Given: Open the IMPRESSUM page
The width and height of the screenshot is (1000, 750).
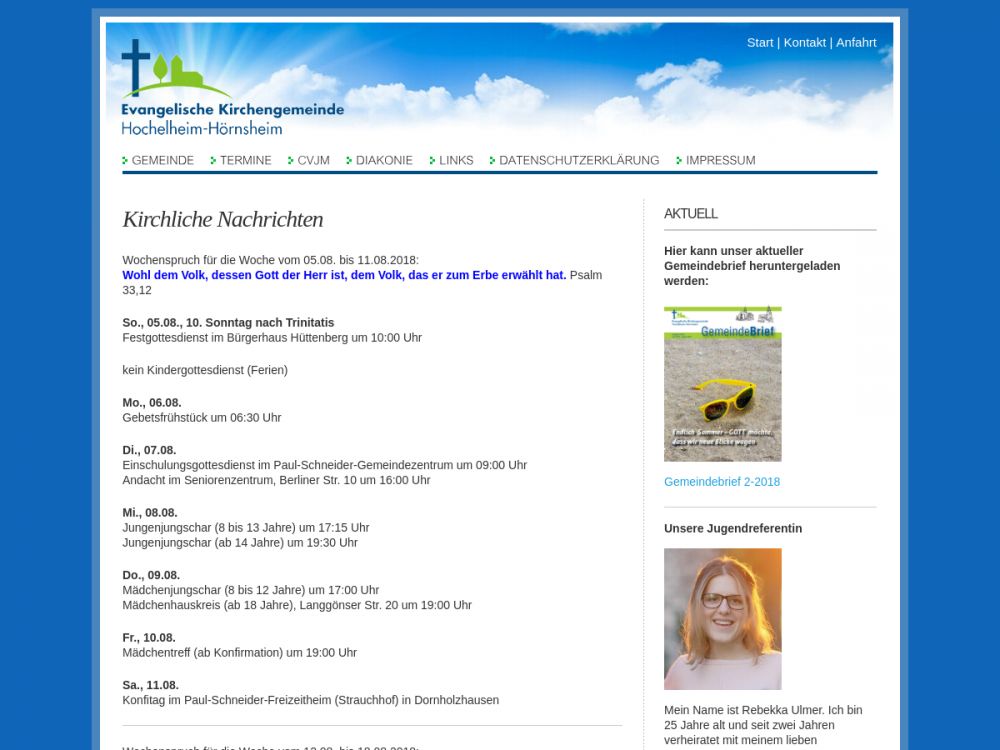Looking at the screenshot, I should pyautogui.click(x=720, y=160).
